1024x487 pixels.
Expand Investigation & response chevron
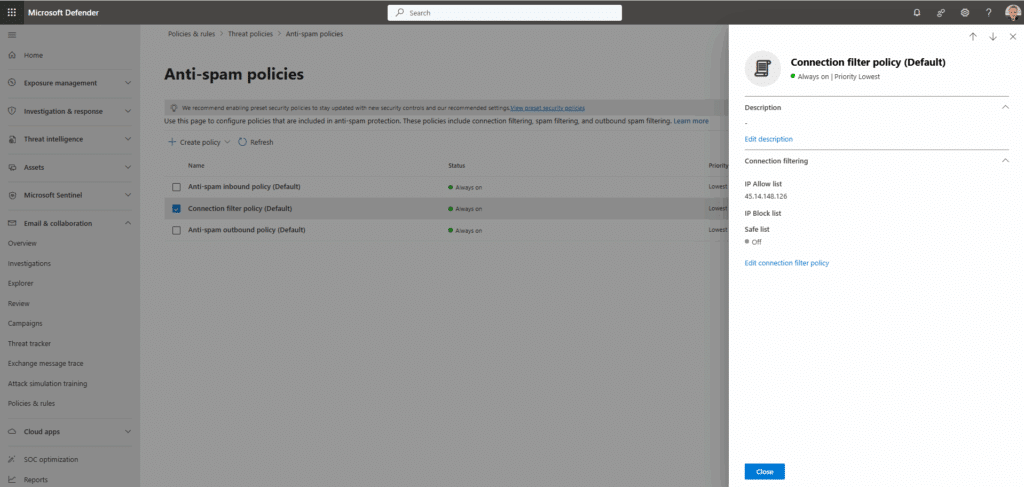point(128,111)
